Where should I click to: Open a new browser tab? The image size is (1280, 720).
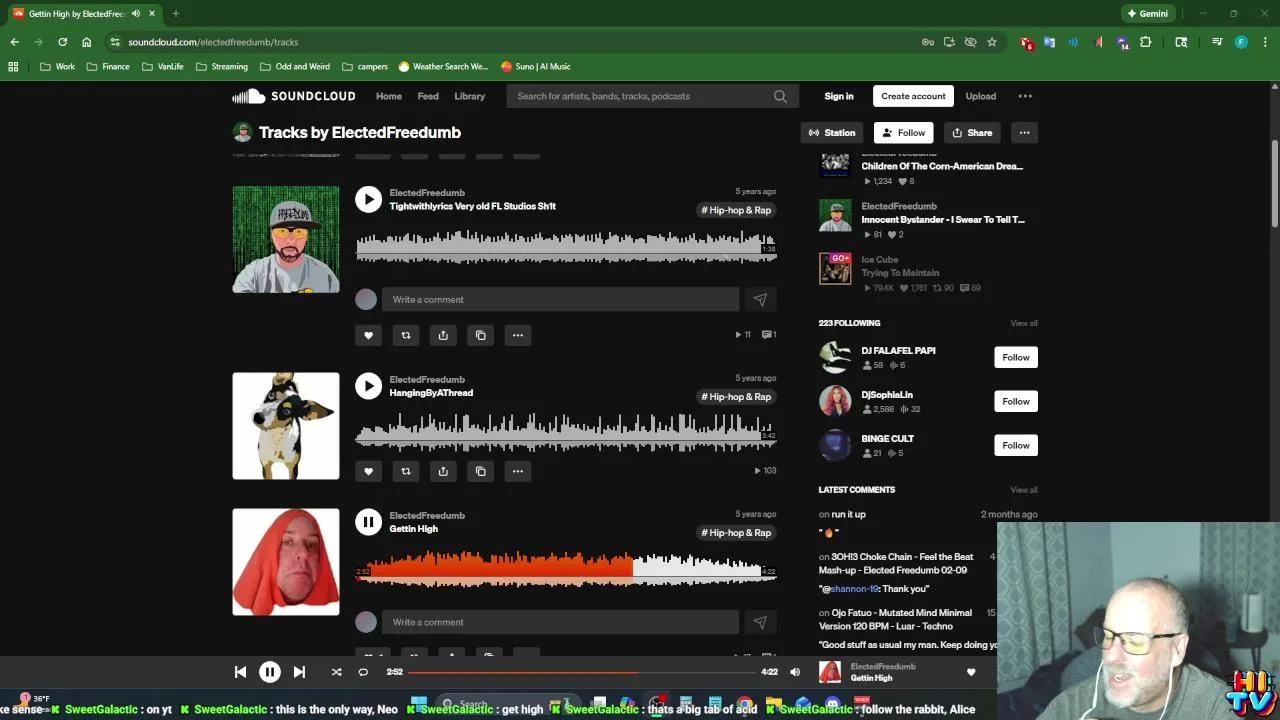pos(175,14)
